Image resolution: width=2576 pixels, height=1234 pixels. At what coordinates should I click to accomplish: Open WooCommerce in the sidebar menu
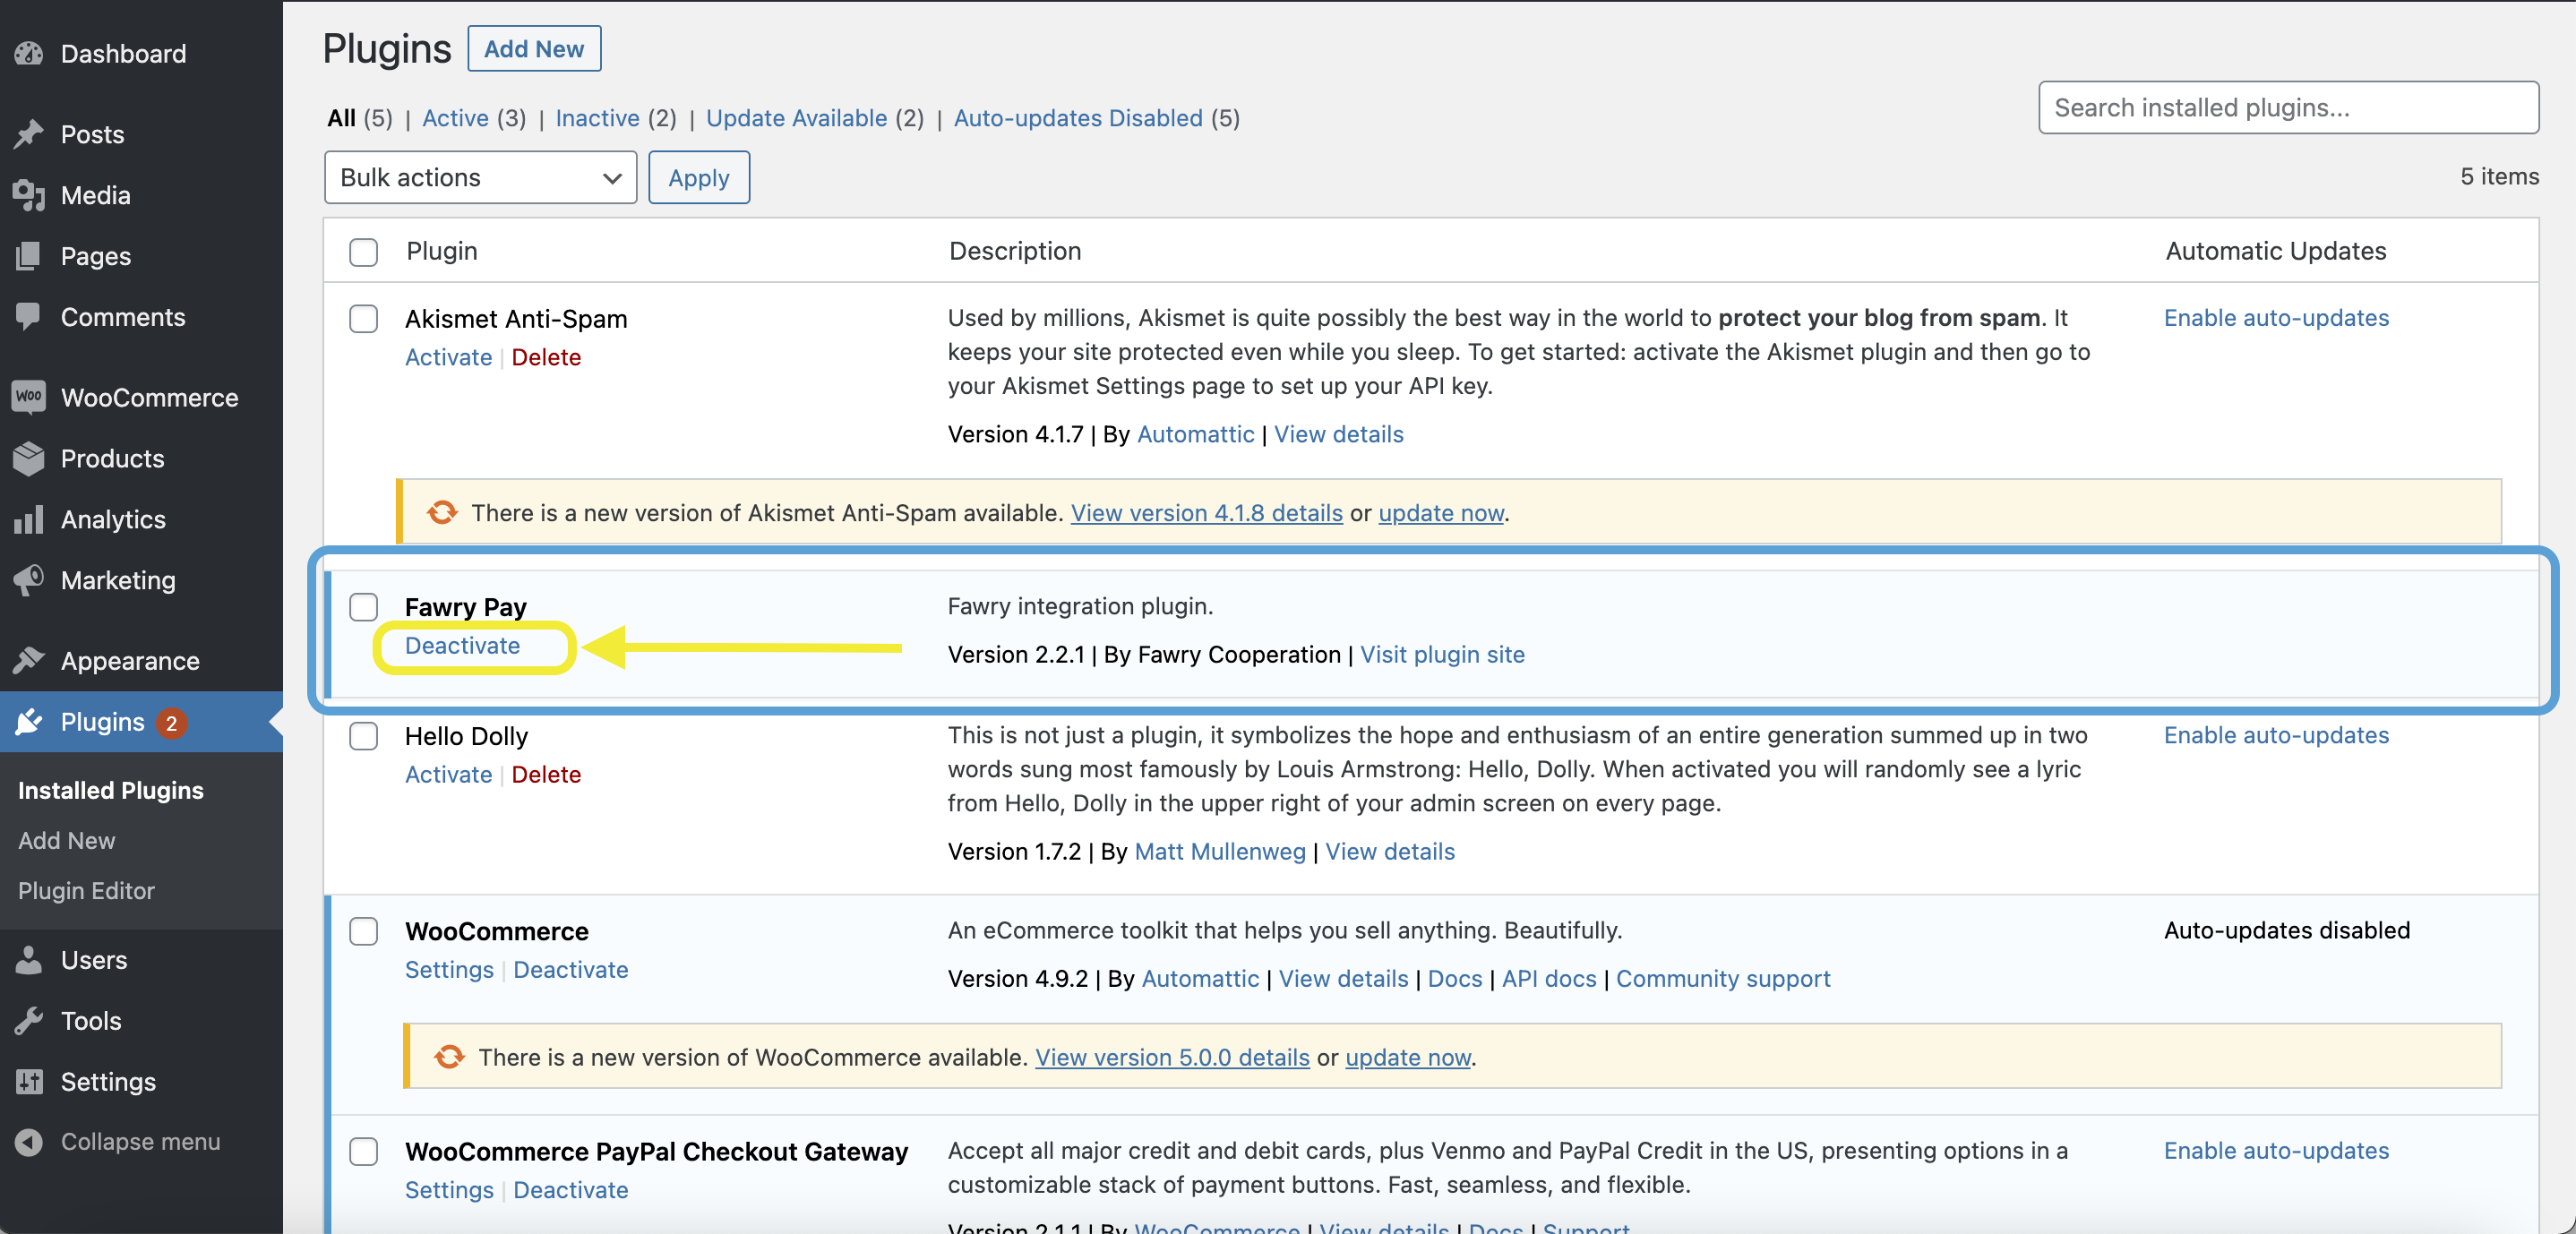tap(149, 397)
